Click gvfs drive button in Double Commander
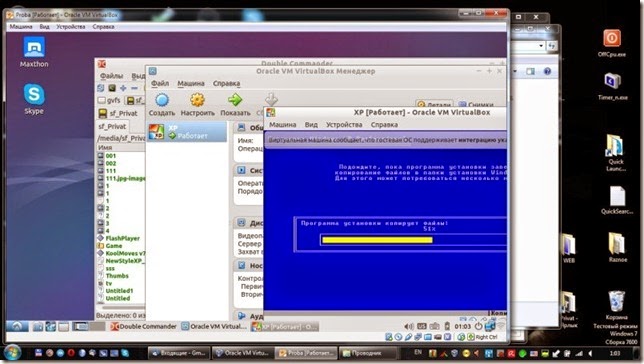The image size is (644, 364). coord(109,100)
